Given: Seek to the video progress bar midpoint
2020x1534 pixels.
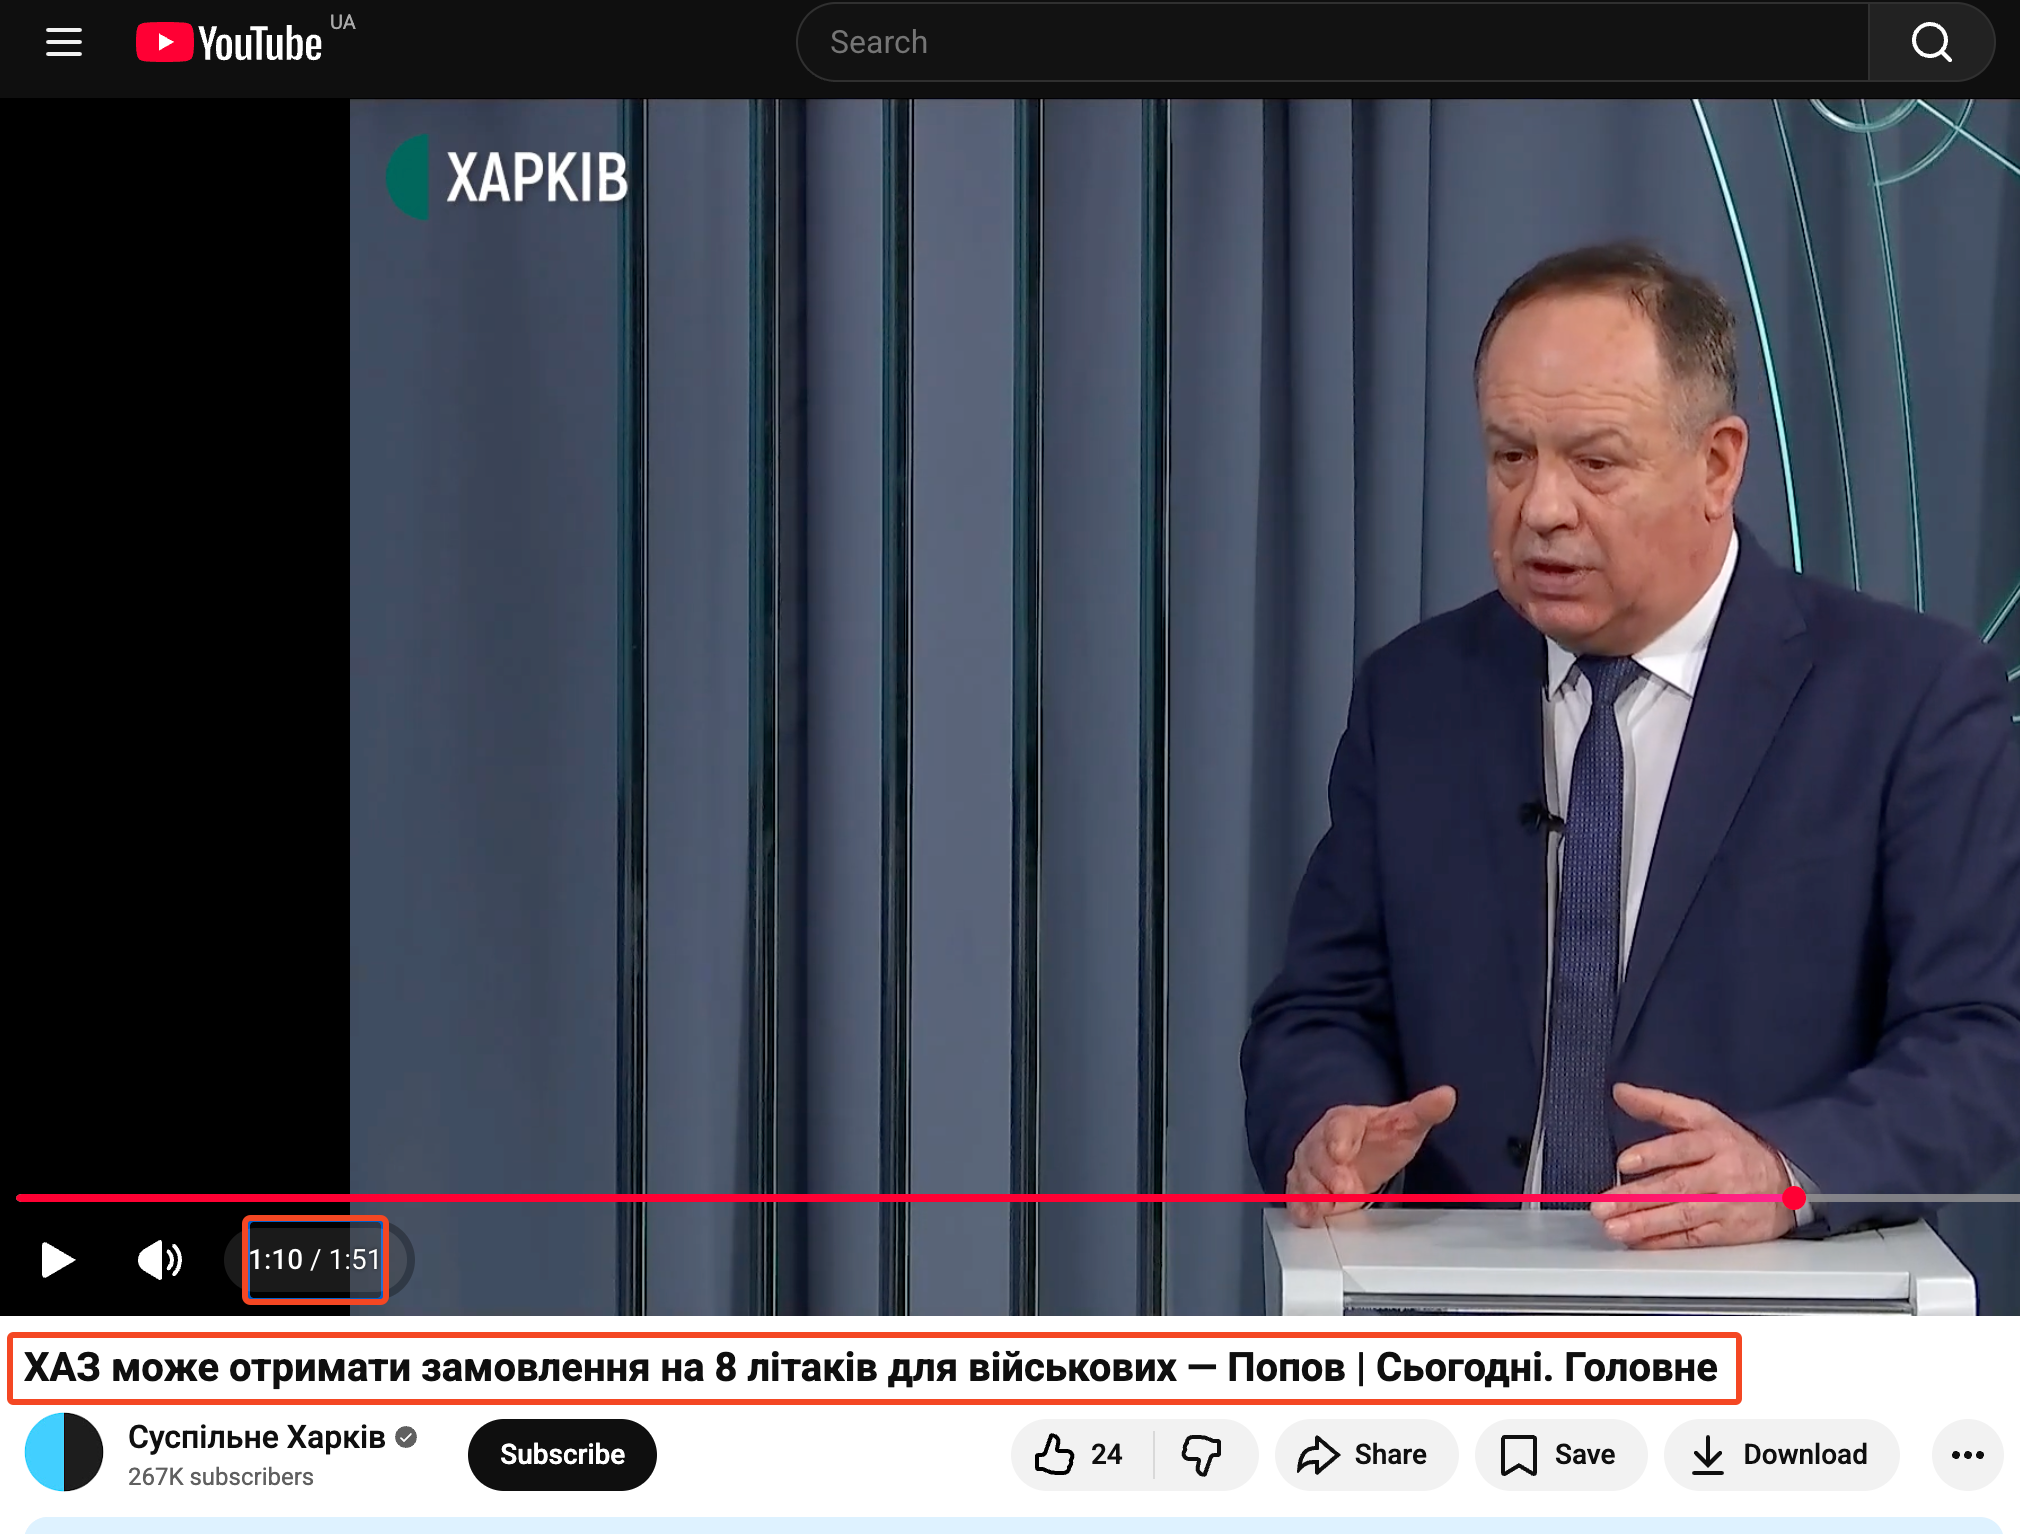Looking at the screenshot, I should (x=1018, y=1198).
